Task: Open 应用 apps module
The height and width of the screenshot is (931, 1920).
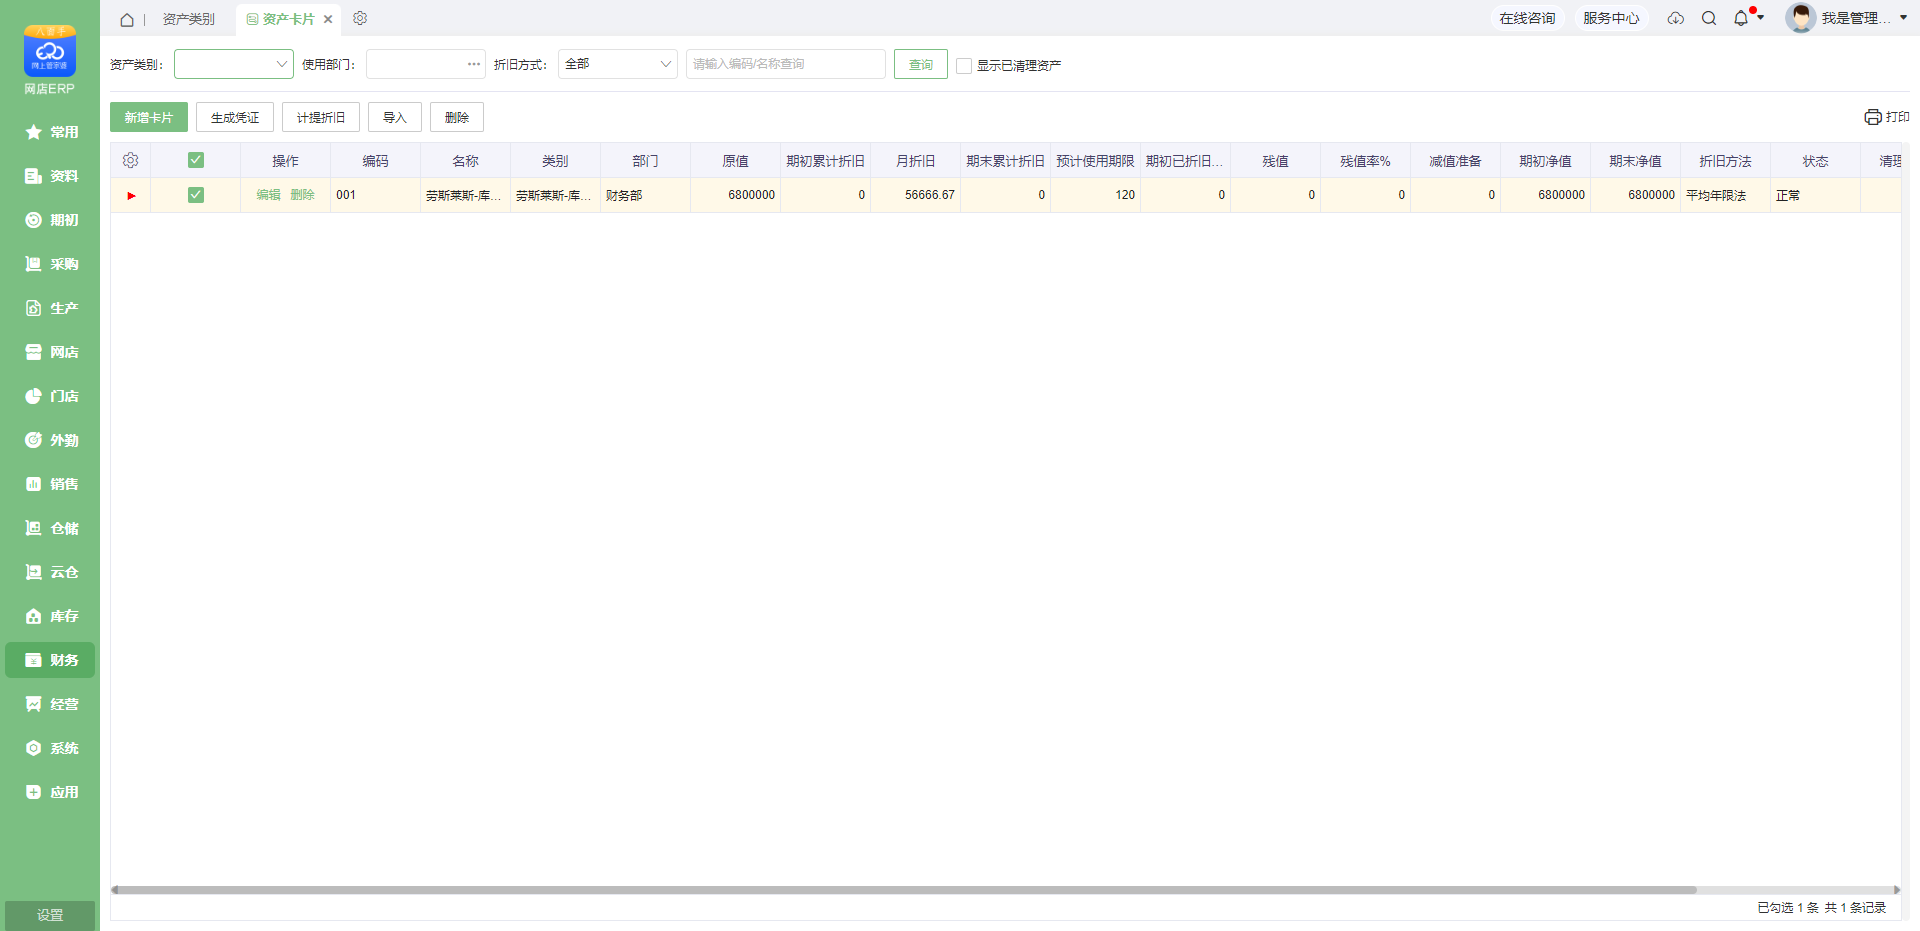Action: click(50, 792)
